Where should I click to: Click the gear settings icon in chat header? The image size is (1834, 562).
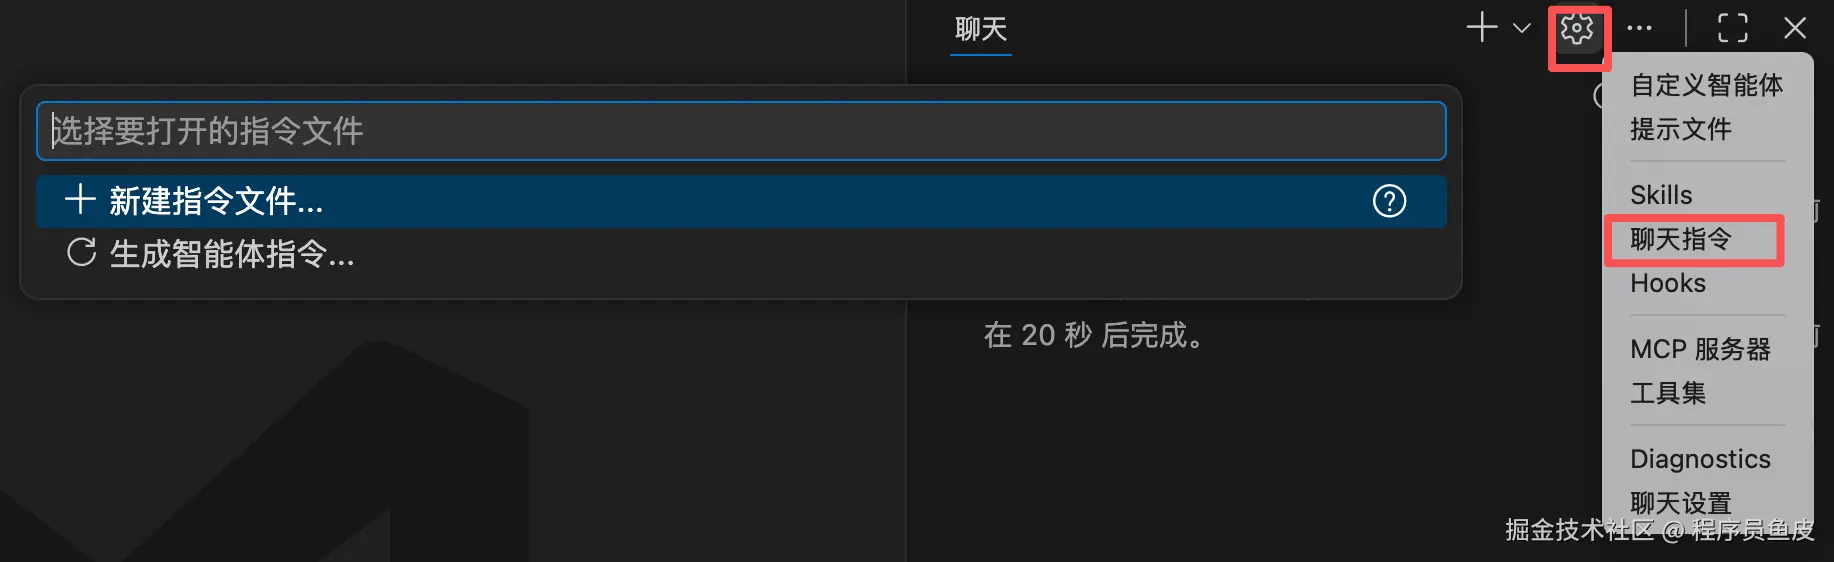[1577, 29]
